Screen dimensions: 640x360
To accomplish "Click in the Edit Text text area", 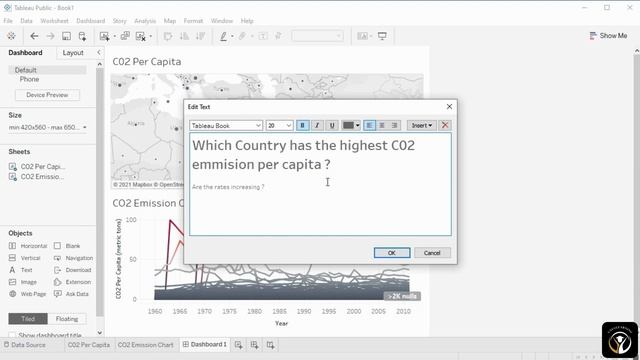I will click(320, 184).
